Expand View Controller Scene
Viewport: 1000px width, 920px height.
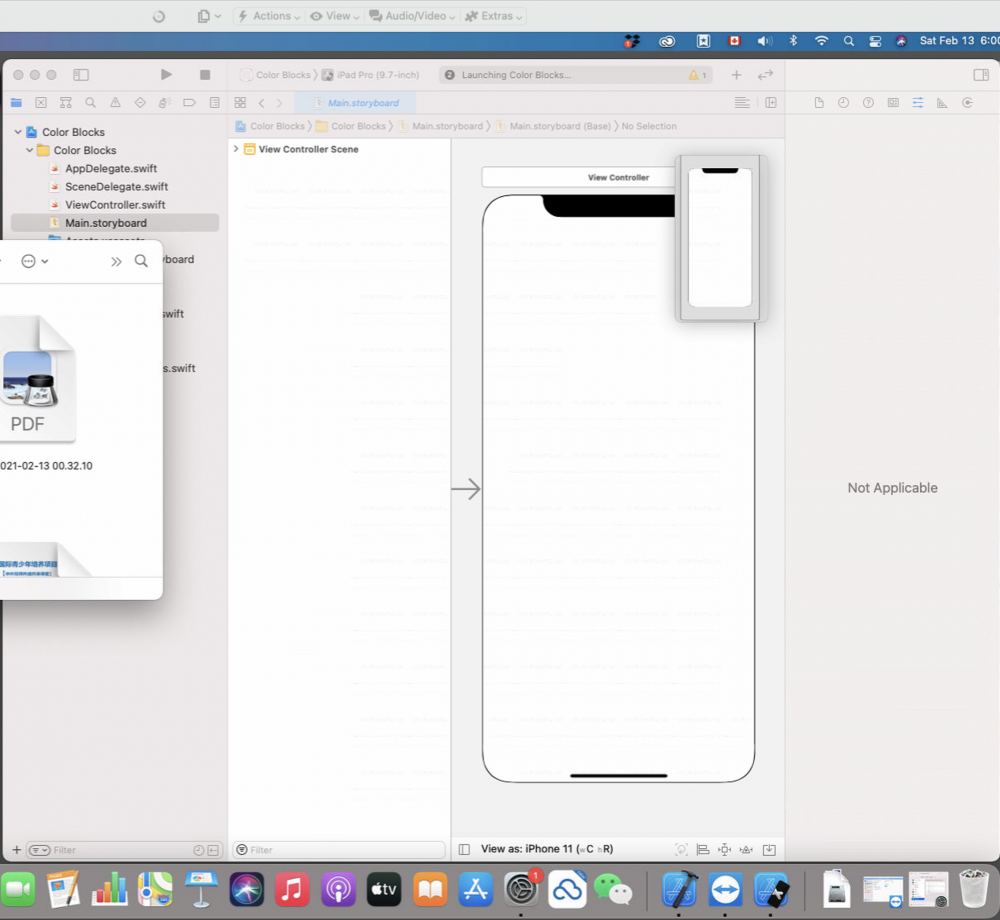click(x=236, y=149)
